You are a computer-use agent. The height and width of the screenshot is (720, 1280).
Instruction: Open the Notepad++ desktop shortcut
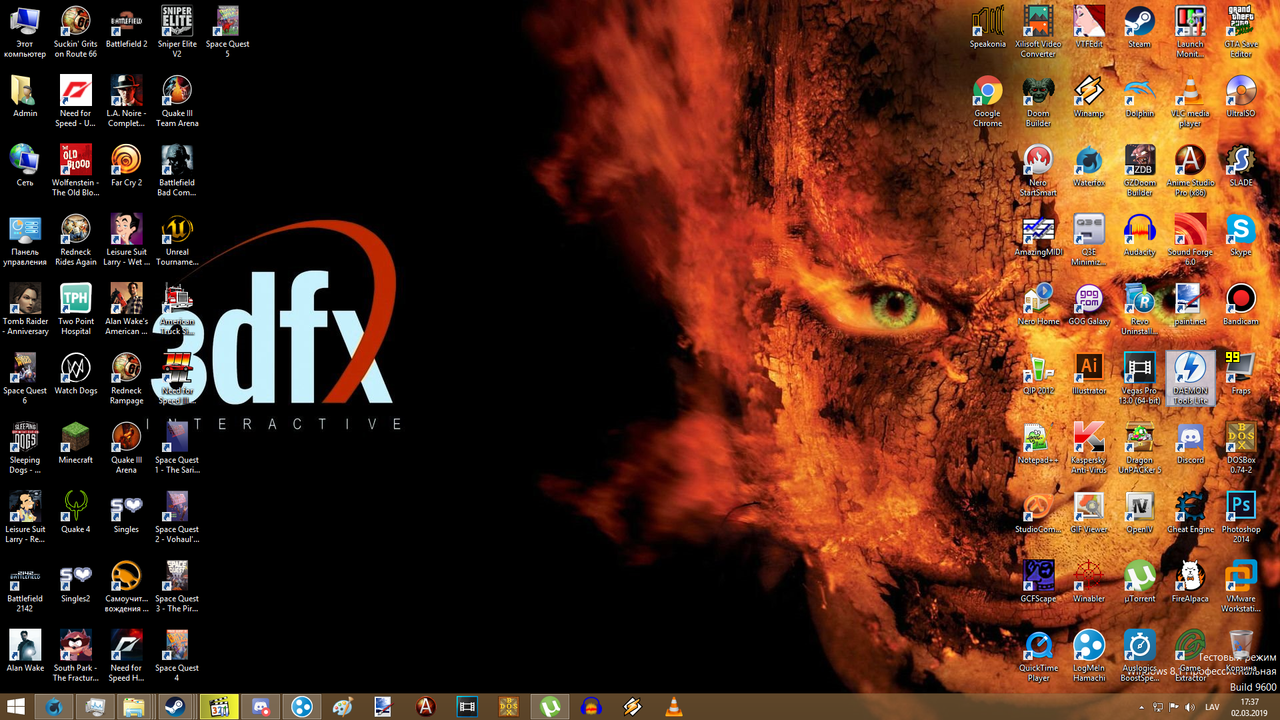[x=1038, y=443]
